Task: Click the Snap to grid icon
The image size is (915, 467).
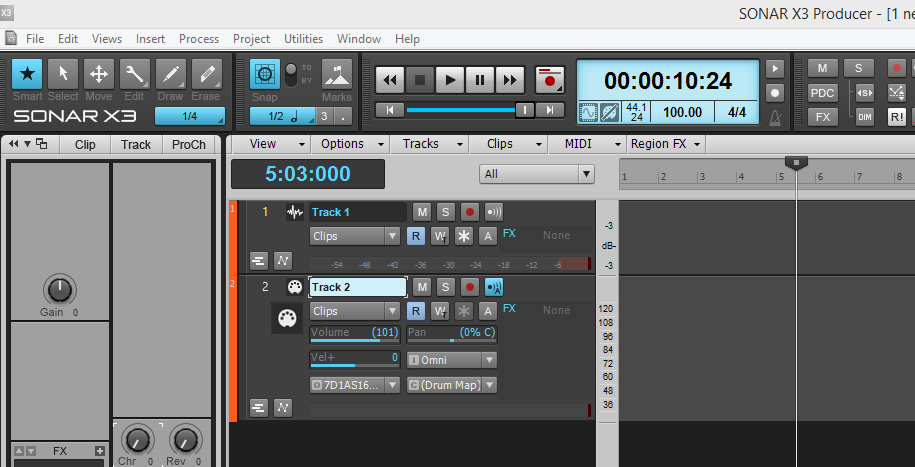Action: coord(265,74)
